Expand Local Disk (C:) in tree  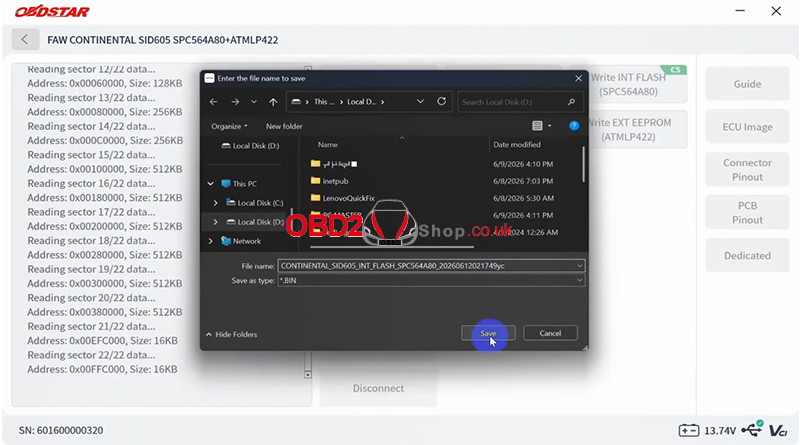[x=215, y=203]
